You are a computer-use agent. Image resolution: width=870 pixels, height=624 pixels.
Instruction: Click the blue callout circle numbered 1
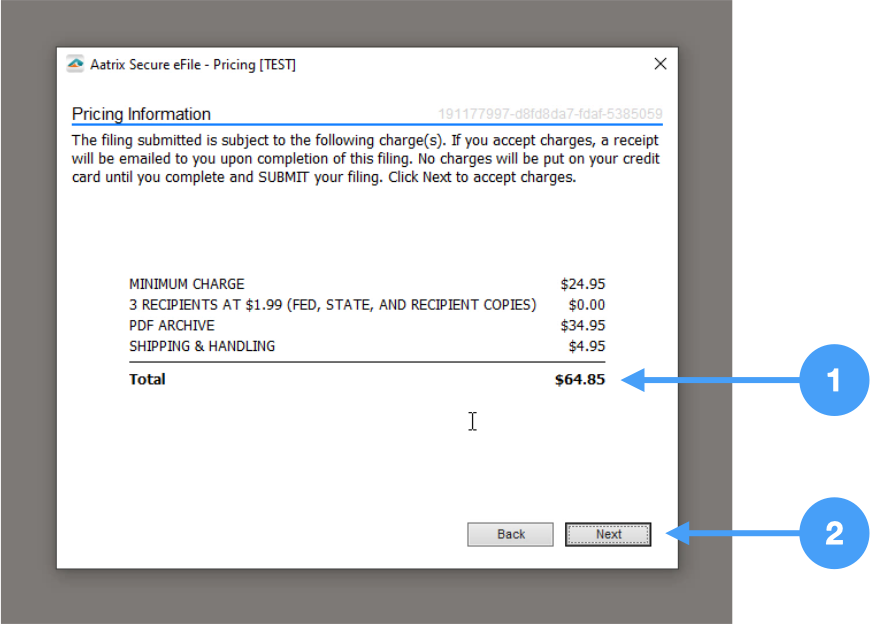(x=834, y=380)
